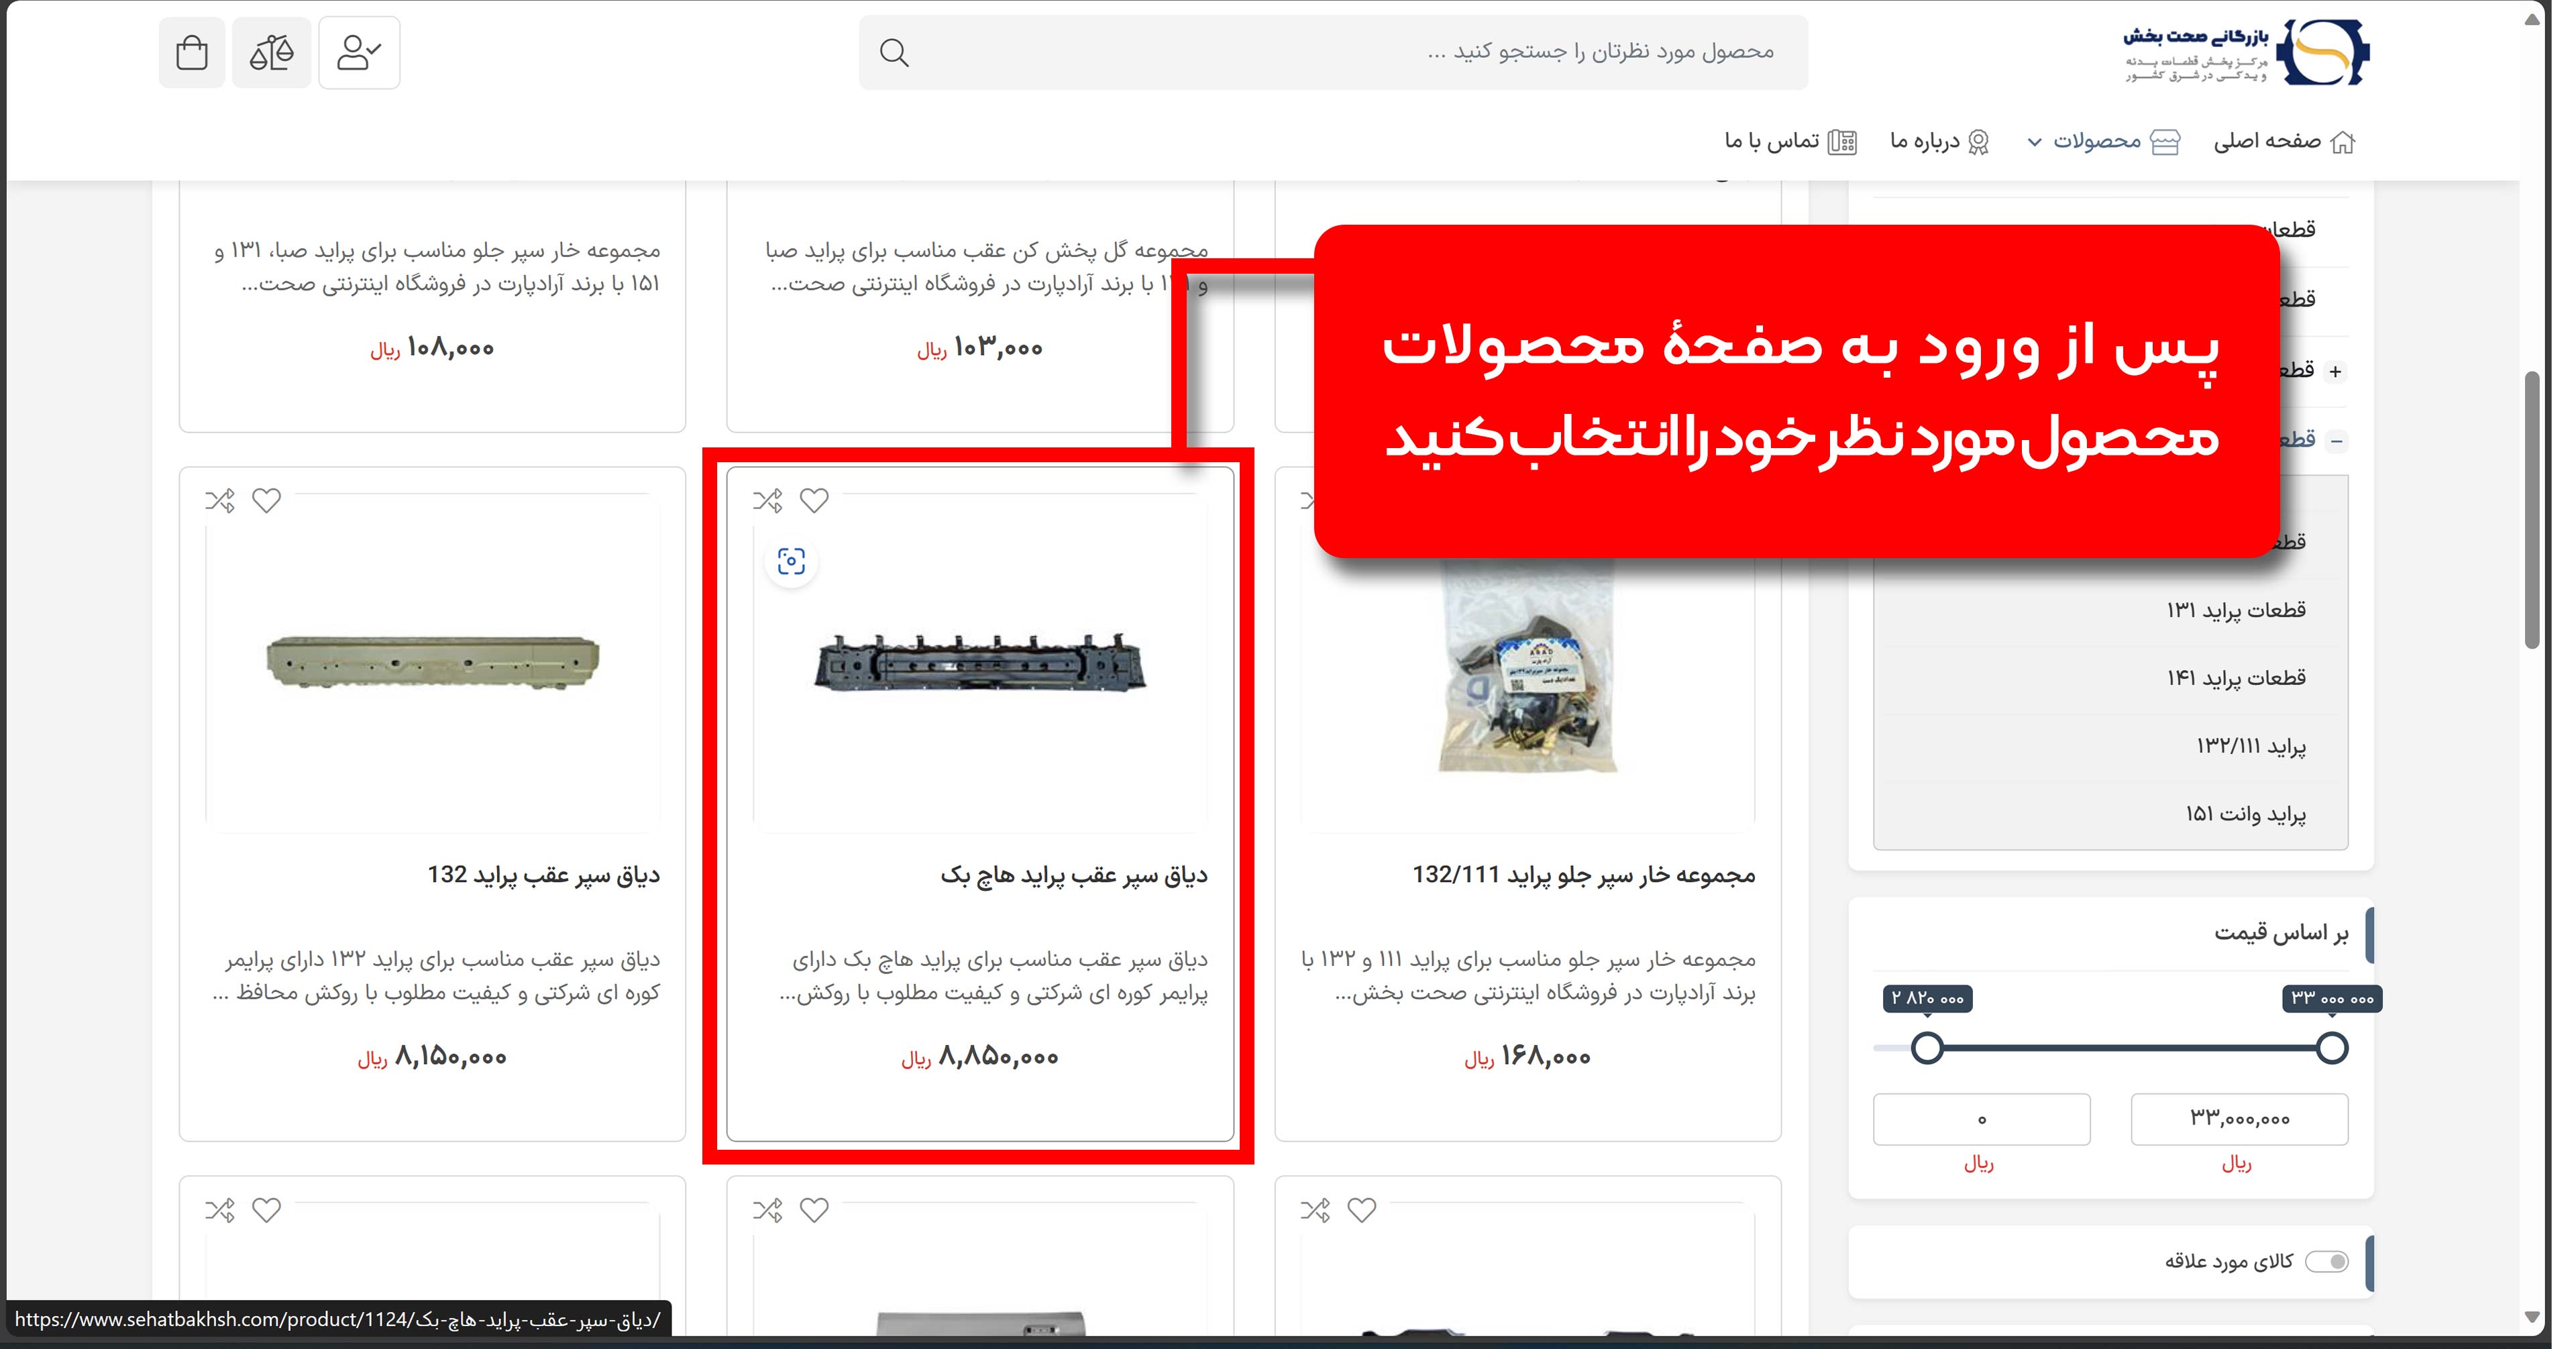
Task: Expand the محصولات menu chevron
Action: 2034,143
